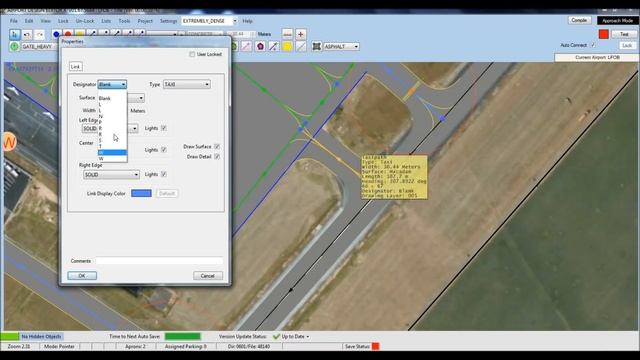Toggle Center Lights checkbox
The width and height of the screenshot is (640, 360).
tap(164, 150)
